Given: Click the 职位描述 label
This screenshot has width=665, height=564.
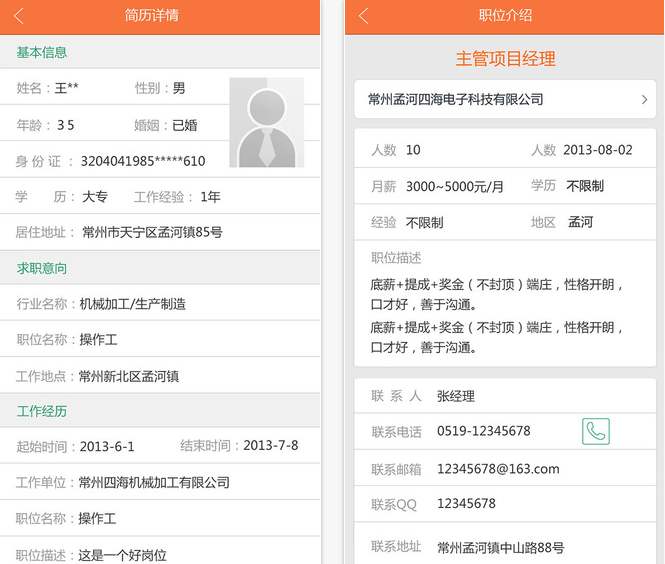Looking at the screenshot, I should click(x=396, y=258).
